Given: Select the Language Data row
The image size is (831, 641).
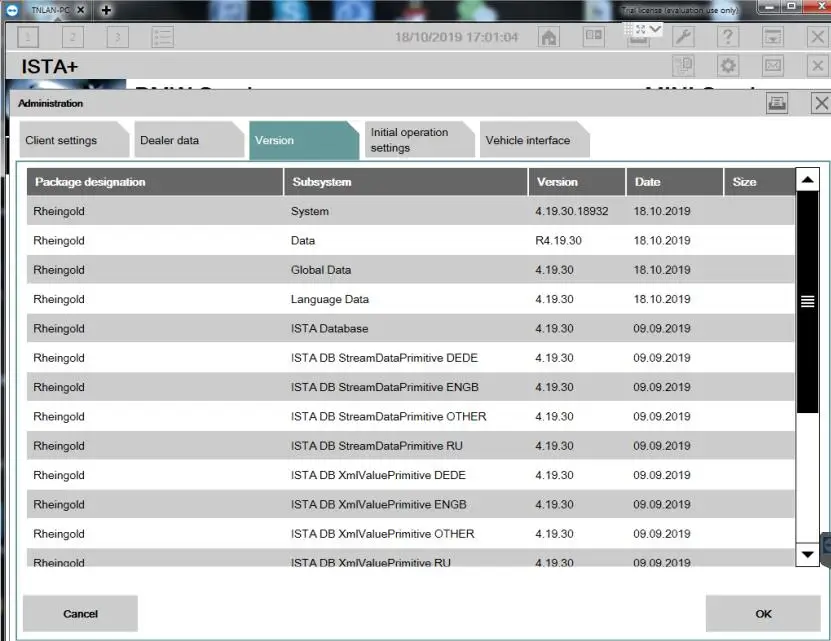Looking at the screenshot, I should (x=410, y=299).
